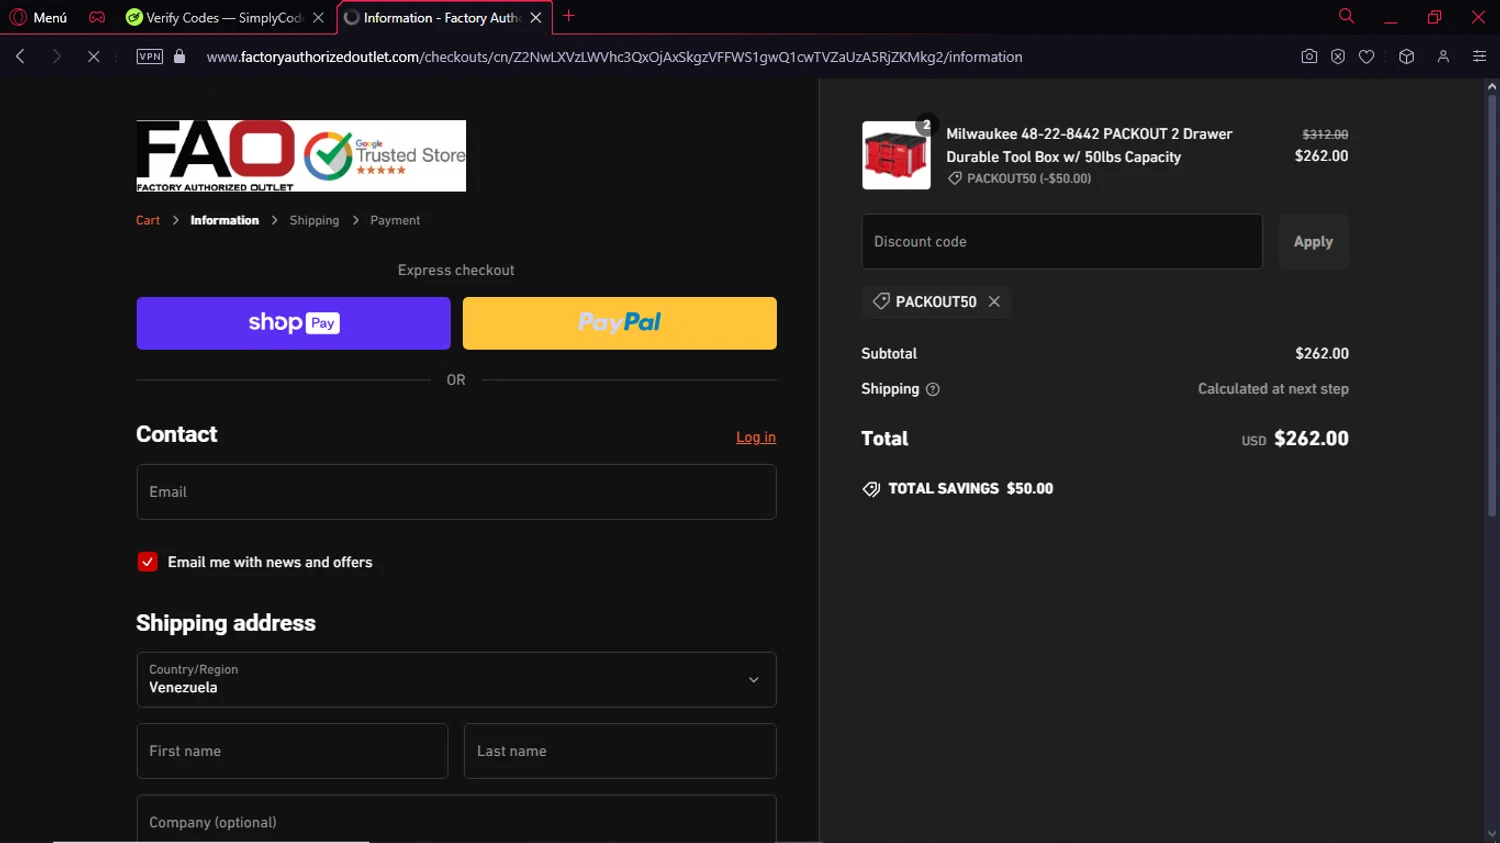Click the Total Savings tag icon
The width and height of the screenshot is (1500, 843).
tap(871, 489)
